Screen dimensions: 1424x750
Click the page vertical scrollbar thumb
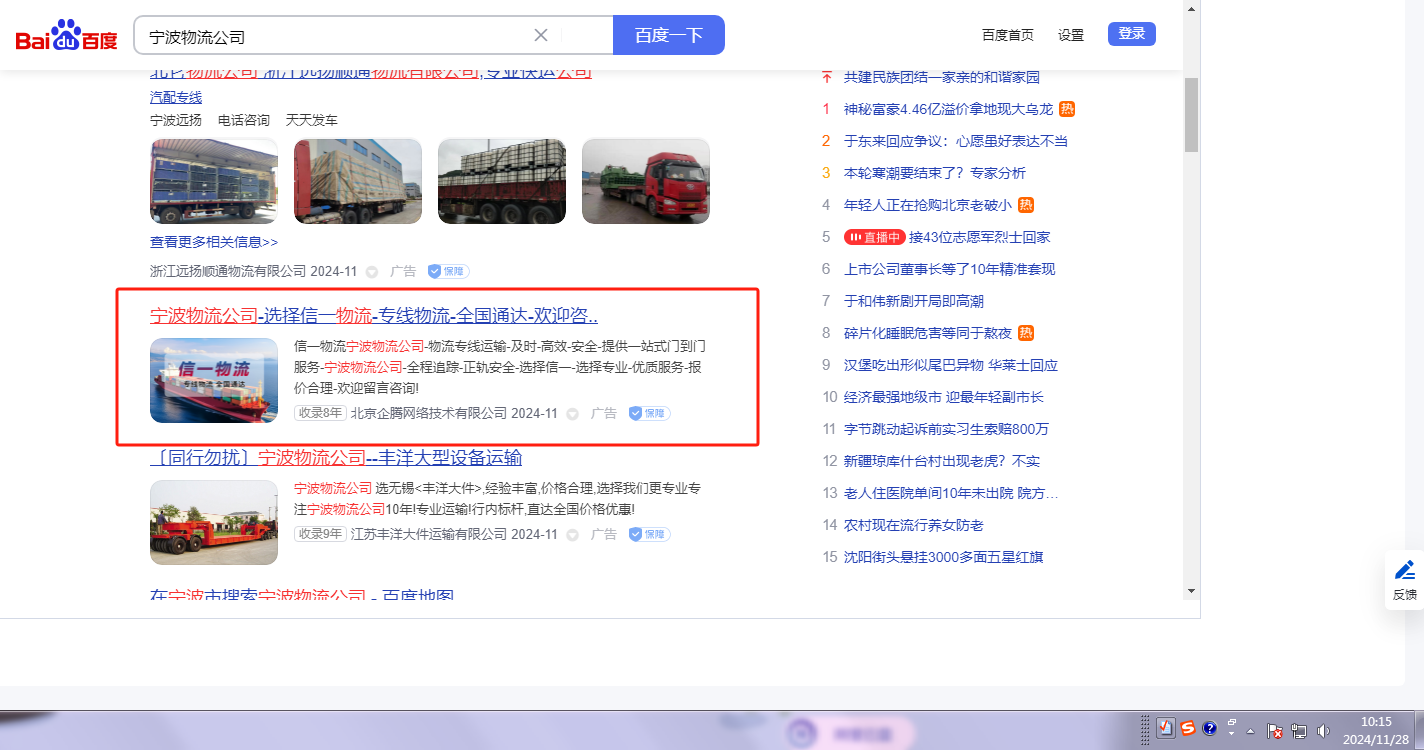(x=1191, y=115)
